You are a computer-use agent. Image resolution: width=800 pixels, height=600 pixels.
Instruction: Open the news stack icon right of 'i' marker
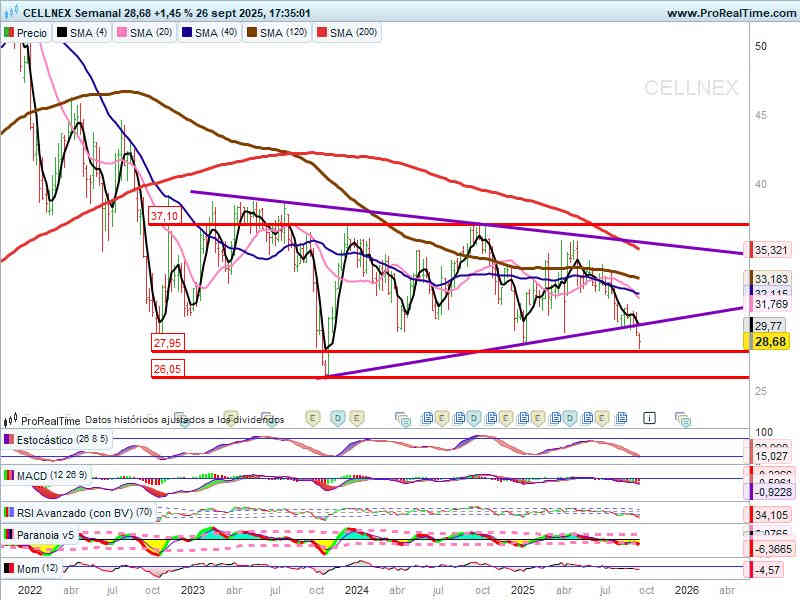[x=682, y=419]
